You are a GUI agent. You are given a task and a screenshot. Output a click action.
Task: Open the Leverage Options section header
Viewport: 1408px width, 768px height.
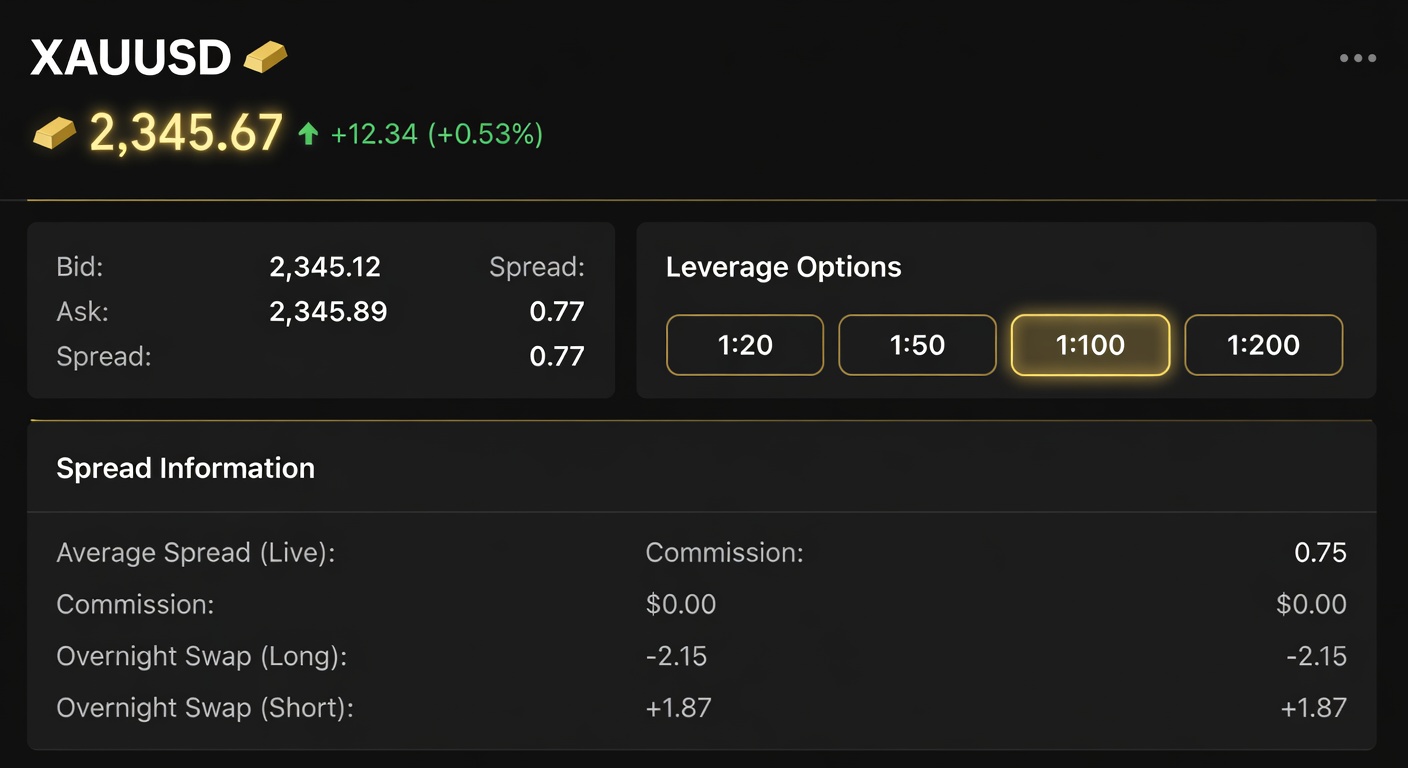[783, 267]
